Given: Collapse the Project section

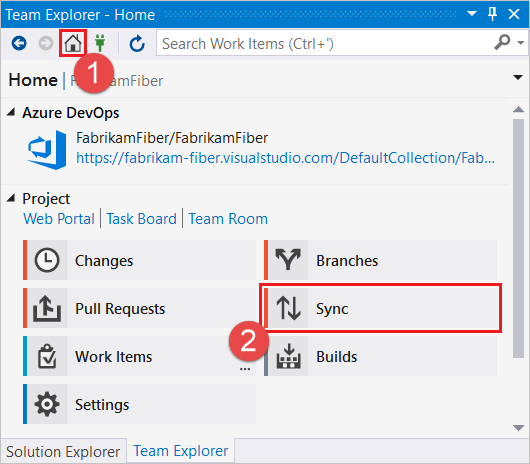Looking at the screenshot, I should [11, 198].
